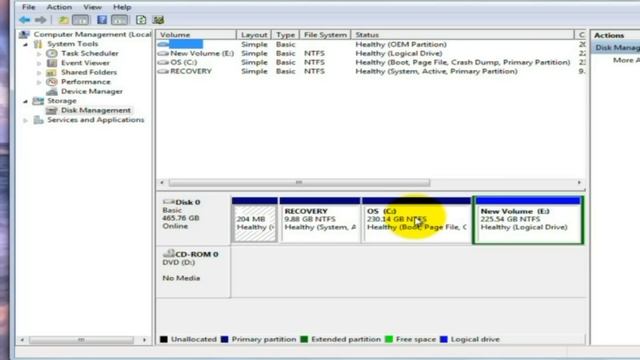The height and width of the screenshot is (360, 640).
Task: Click the Forward arrow toolbar icon
Action: pyautogui.click(x=40, y=20)
